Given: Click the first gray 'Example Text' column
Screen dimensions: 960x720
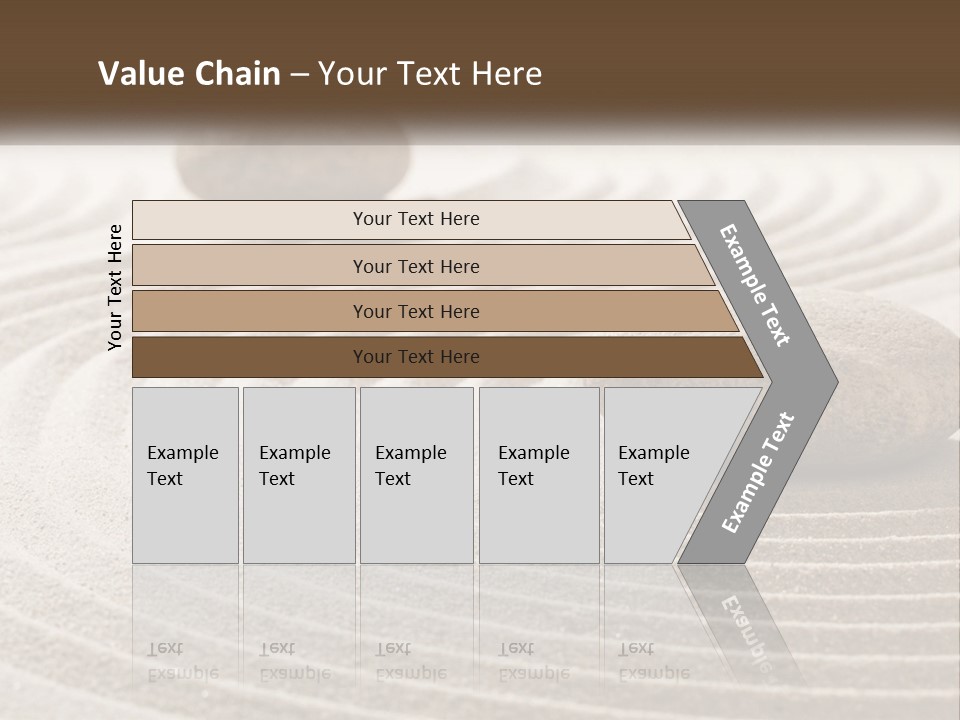Looking at the screenshot, I should [x=186, y=474].
